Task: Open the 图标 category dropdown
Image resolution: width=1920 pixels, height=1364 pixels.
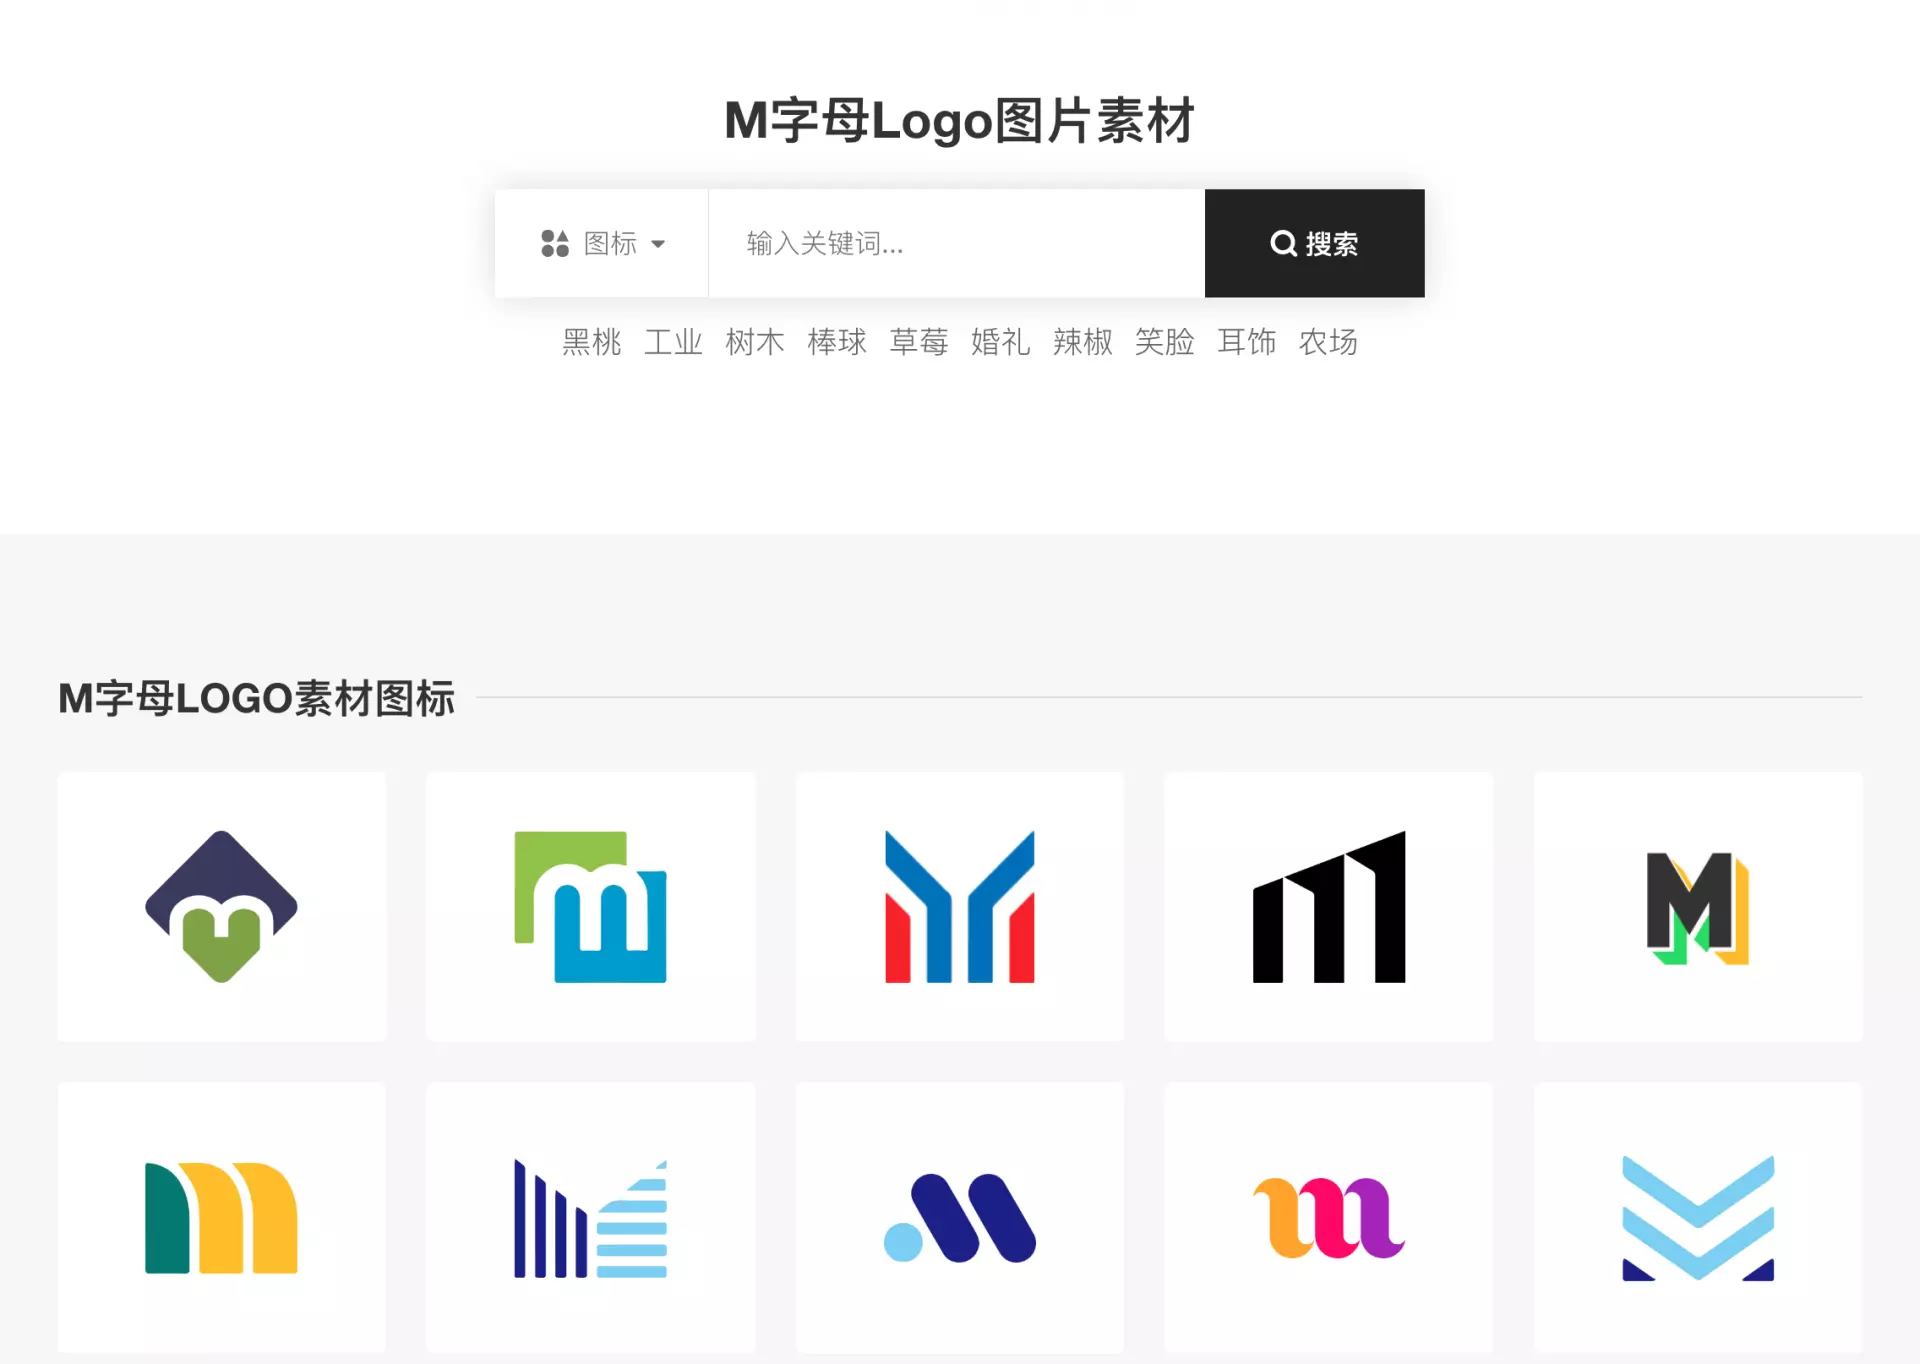Action: (602, 243)
